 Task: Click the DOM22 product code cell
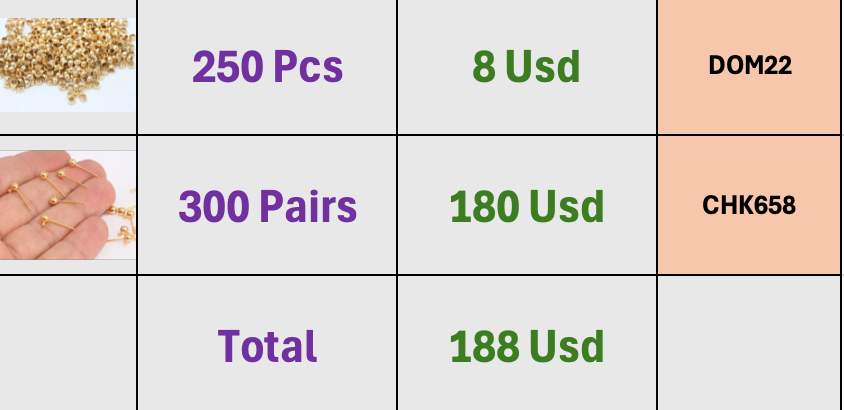click(749, 67)
